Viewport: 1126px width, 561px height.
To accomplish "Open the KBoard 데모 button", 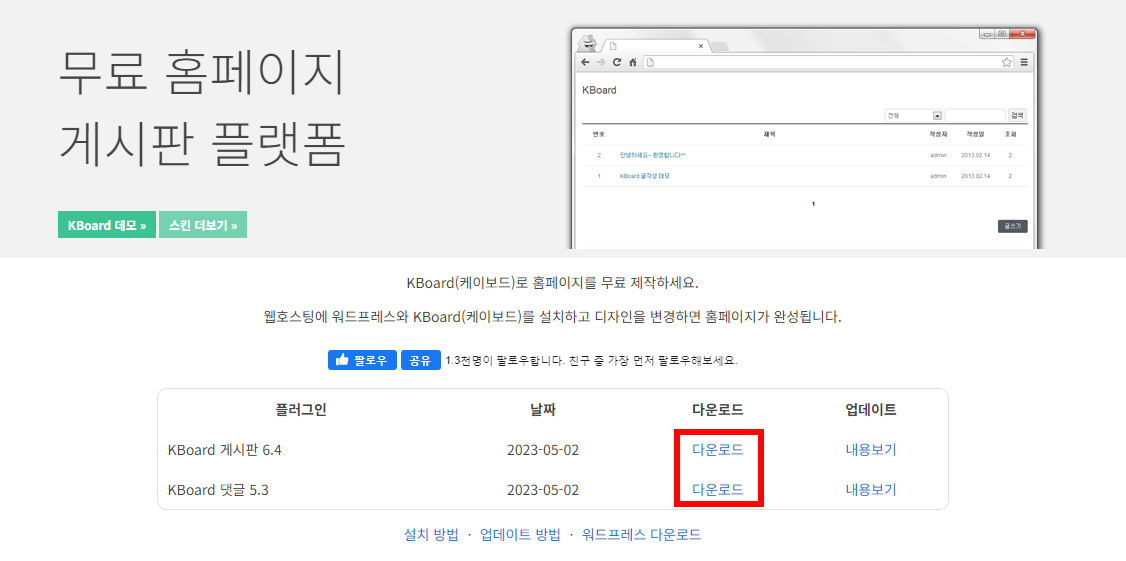I will coord(107,225).
